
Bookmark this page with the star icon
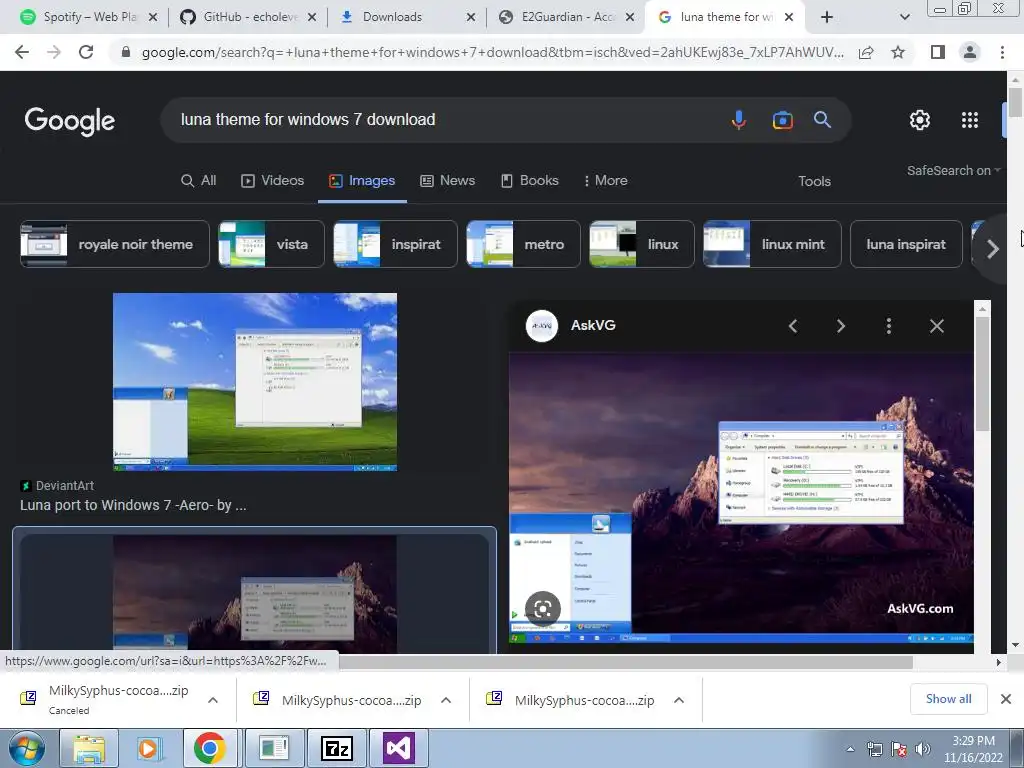(898, 52)
